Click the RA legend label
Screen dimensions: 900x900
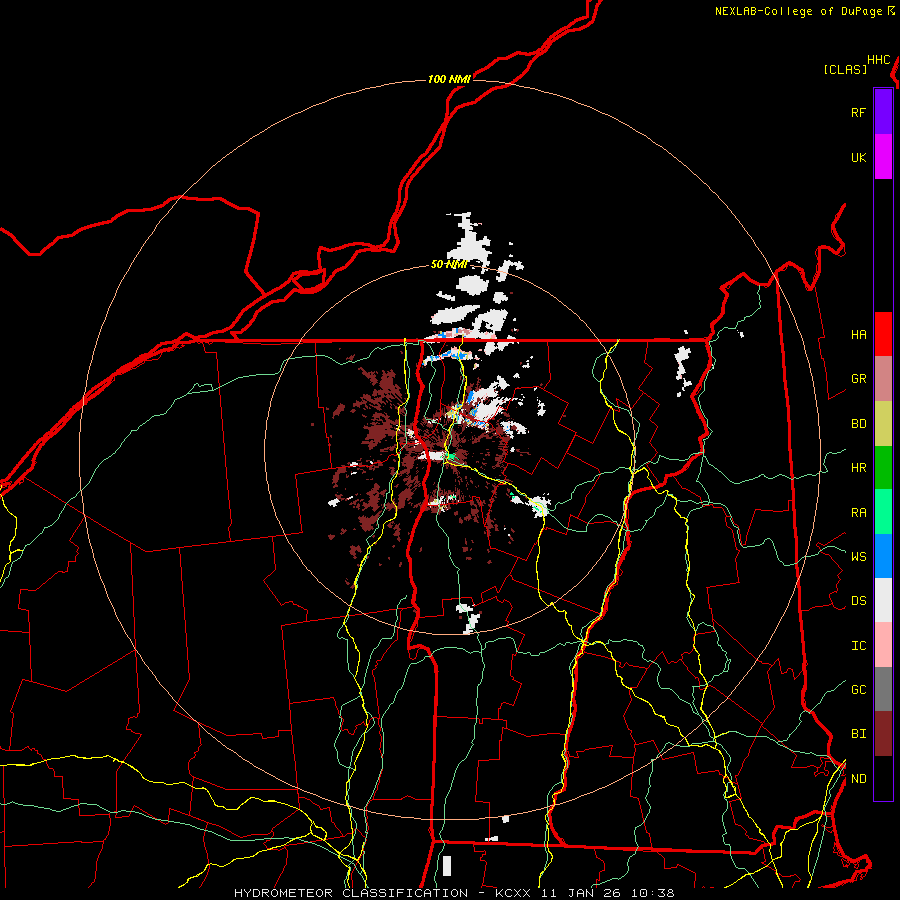pos(858,513)
